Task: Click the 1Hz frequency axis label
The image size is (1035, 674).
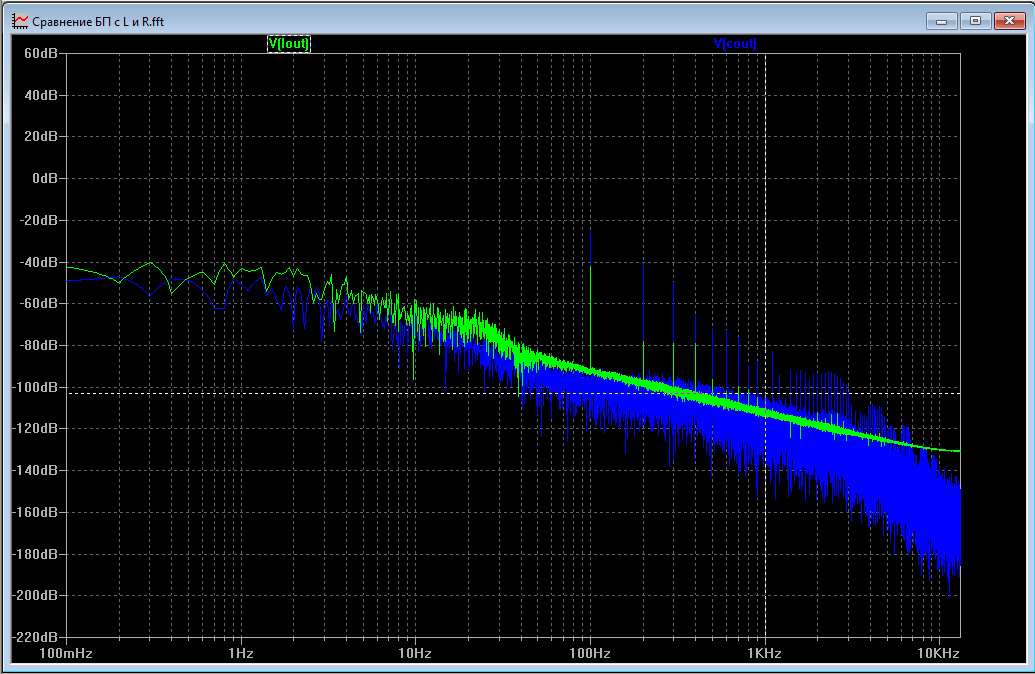Action: pos(241,653)
